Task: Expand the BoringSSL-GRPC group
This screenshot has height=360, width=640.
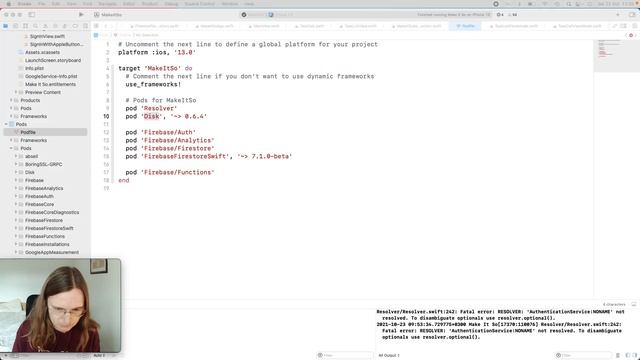Action: 16,164
